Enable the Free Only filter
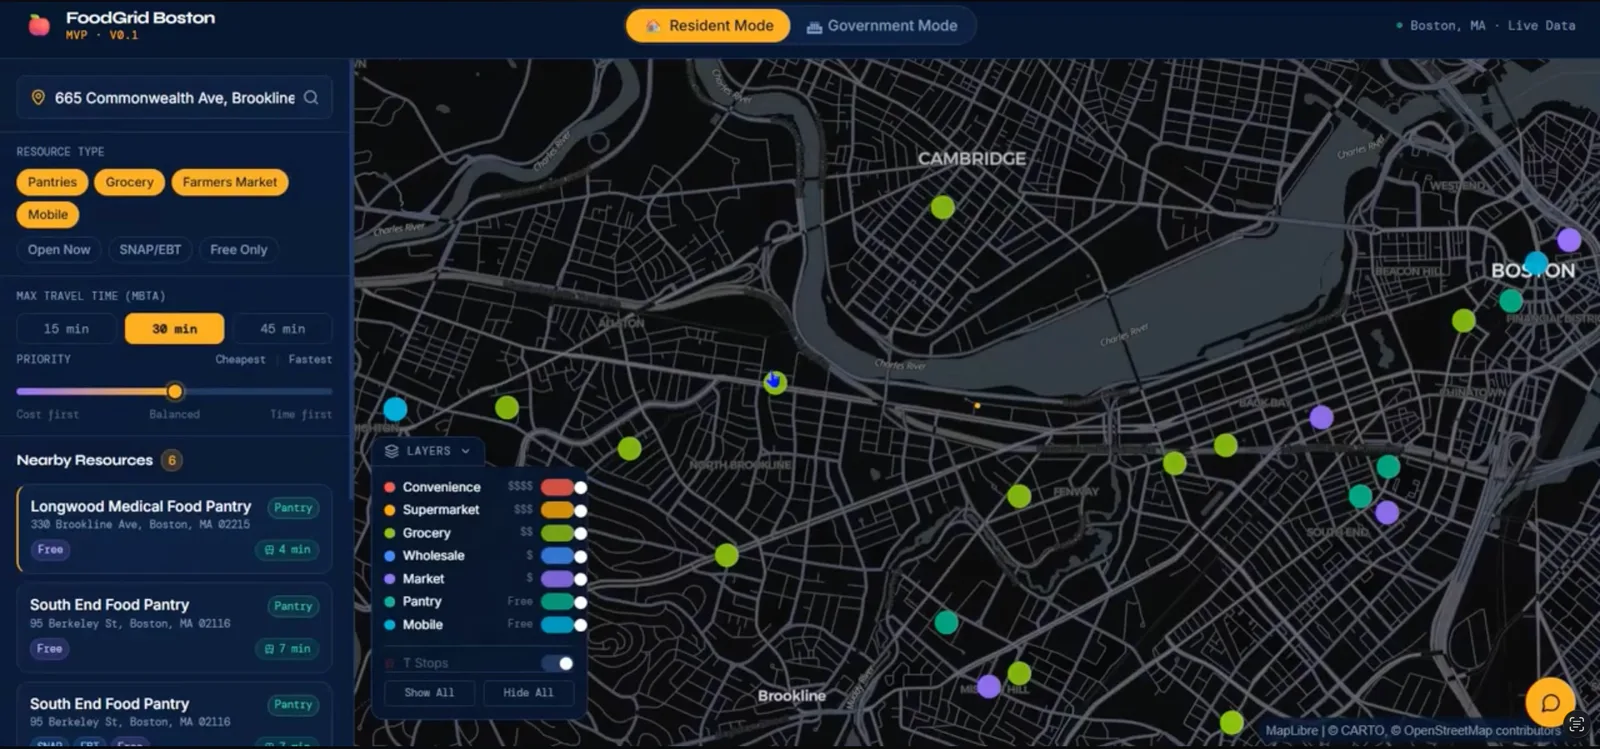This screenshot has height=749, width=1600. [239, 250]
